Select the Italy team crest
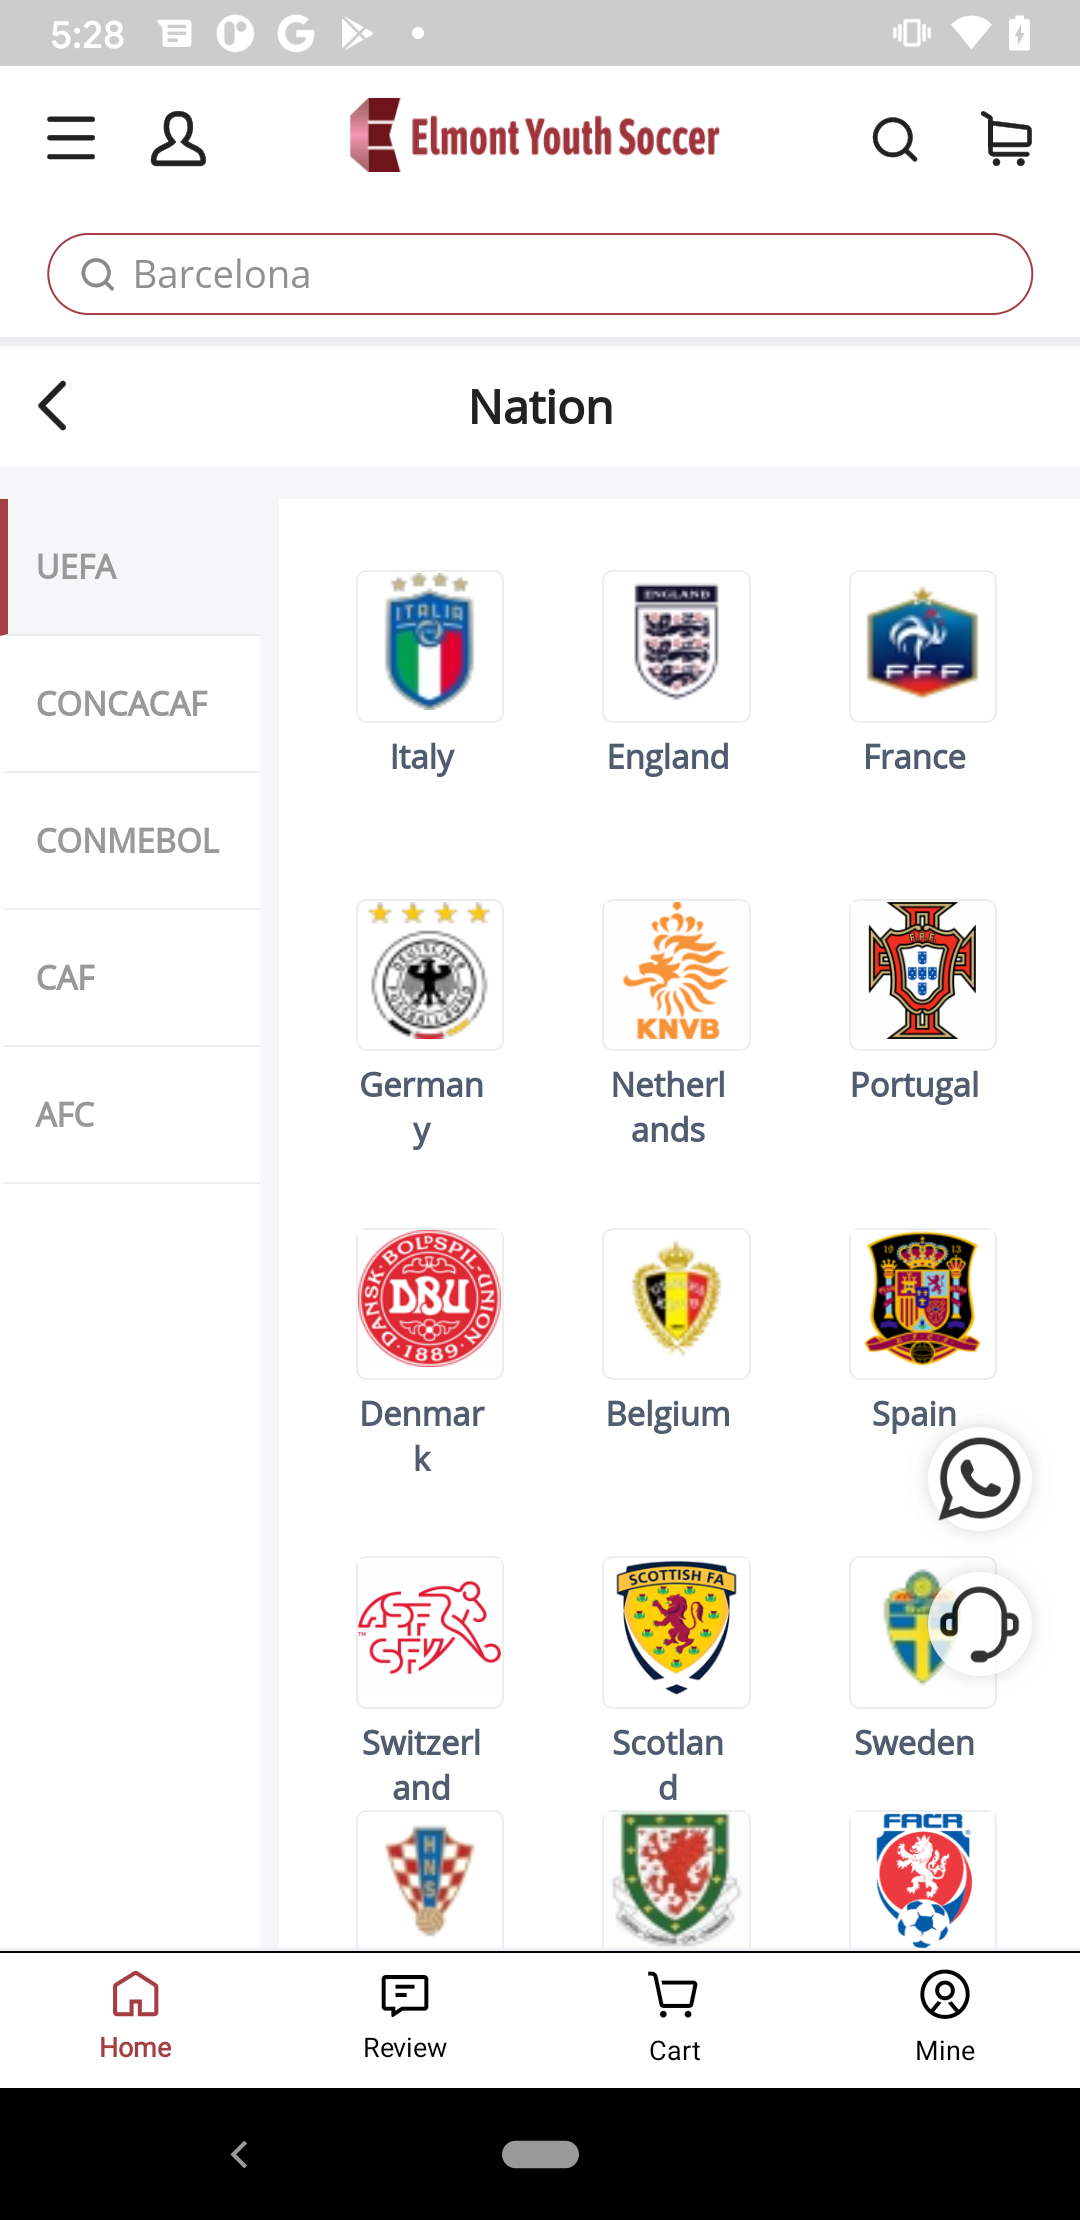The image size is (1080, 2220). coord(430,646)
